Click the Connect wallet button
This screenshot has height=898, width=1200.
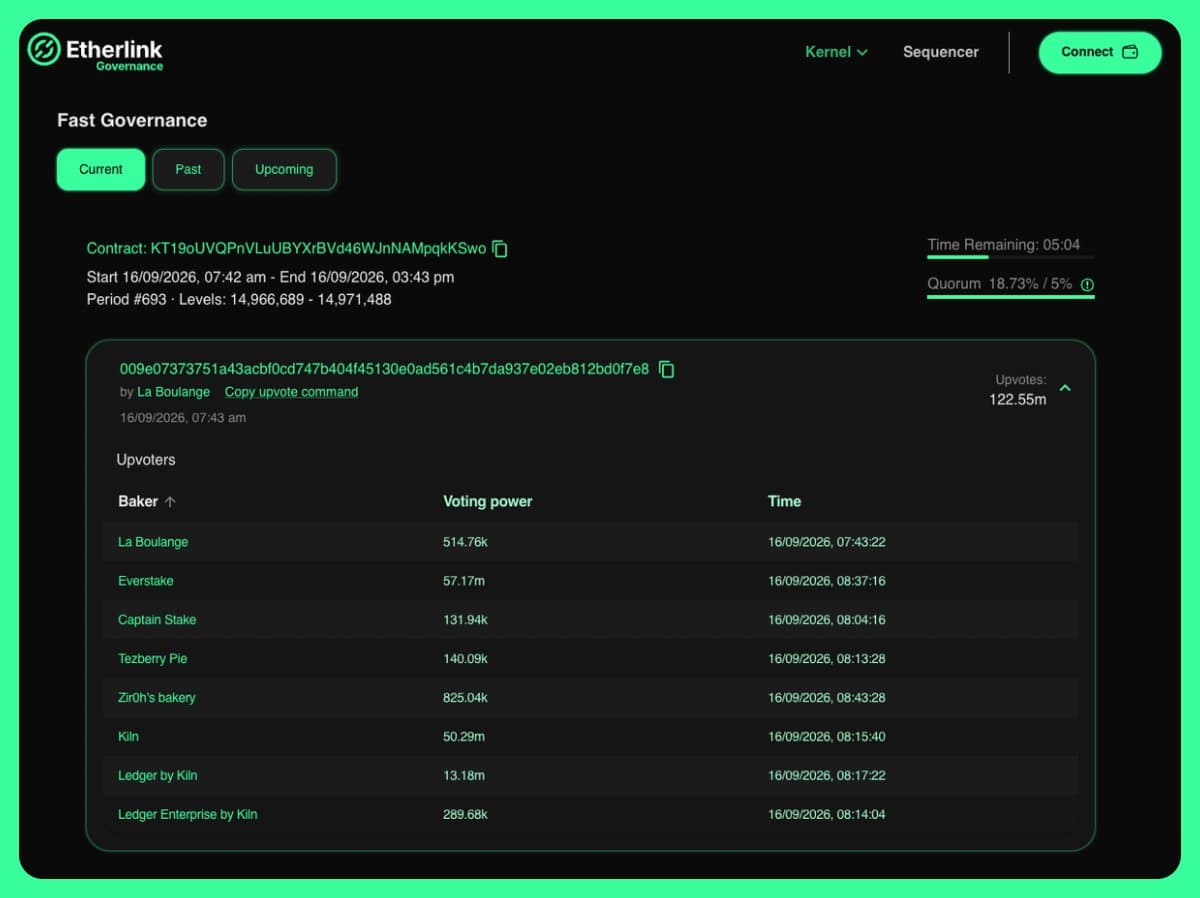(x=1100, y=52)
